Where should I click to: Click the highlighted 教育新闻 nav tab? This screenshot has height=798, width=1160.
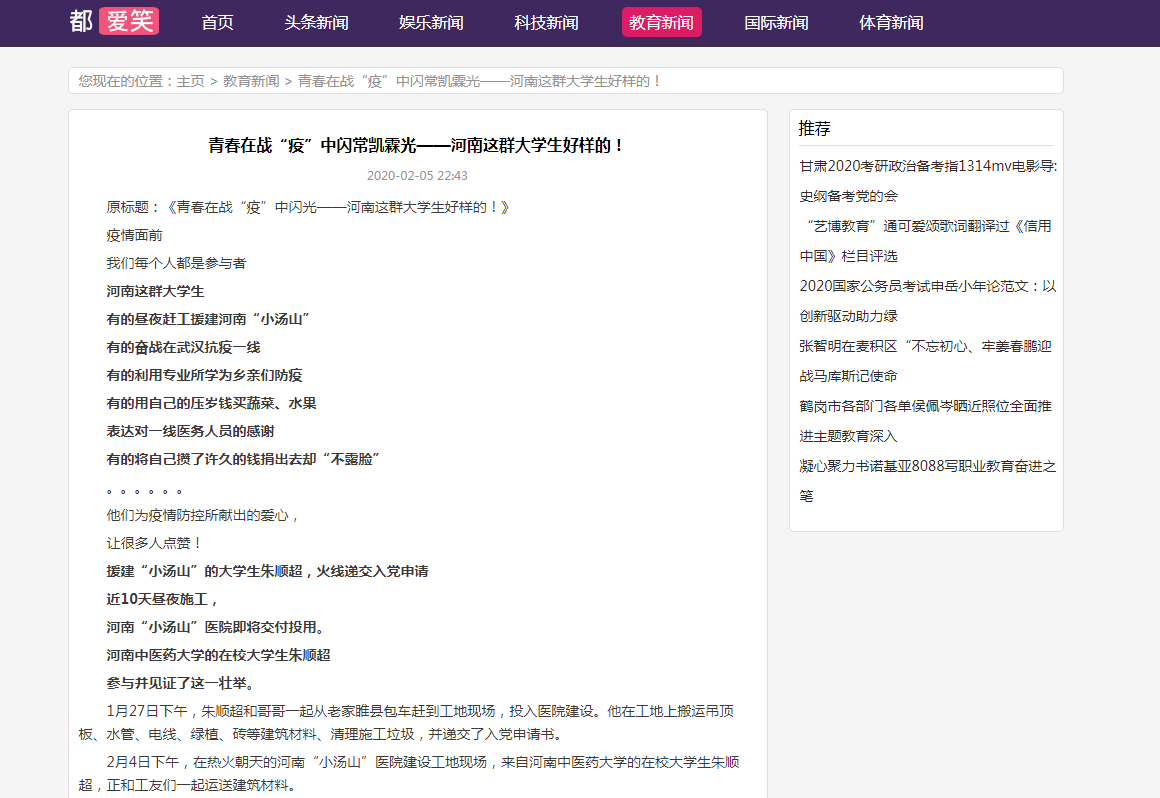point(661,23)
